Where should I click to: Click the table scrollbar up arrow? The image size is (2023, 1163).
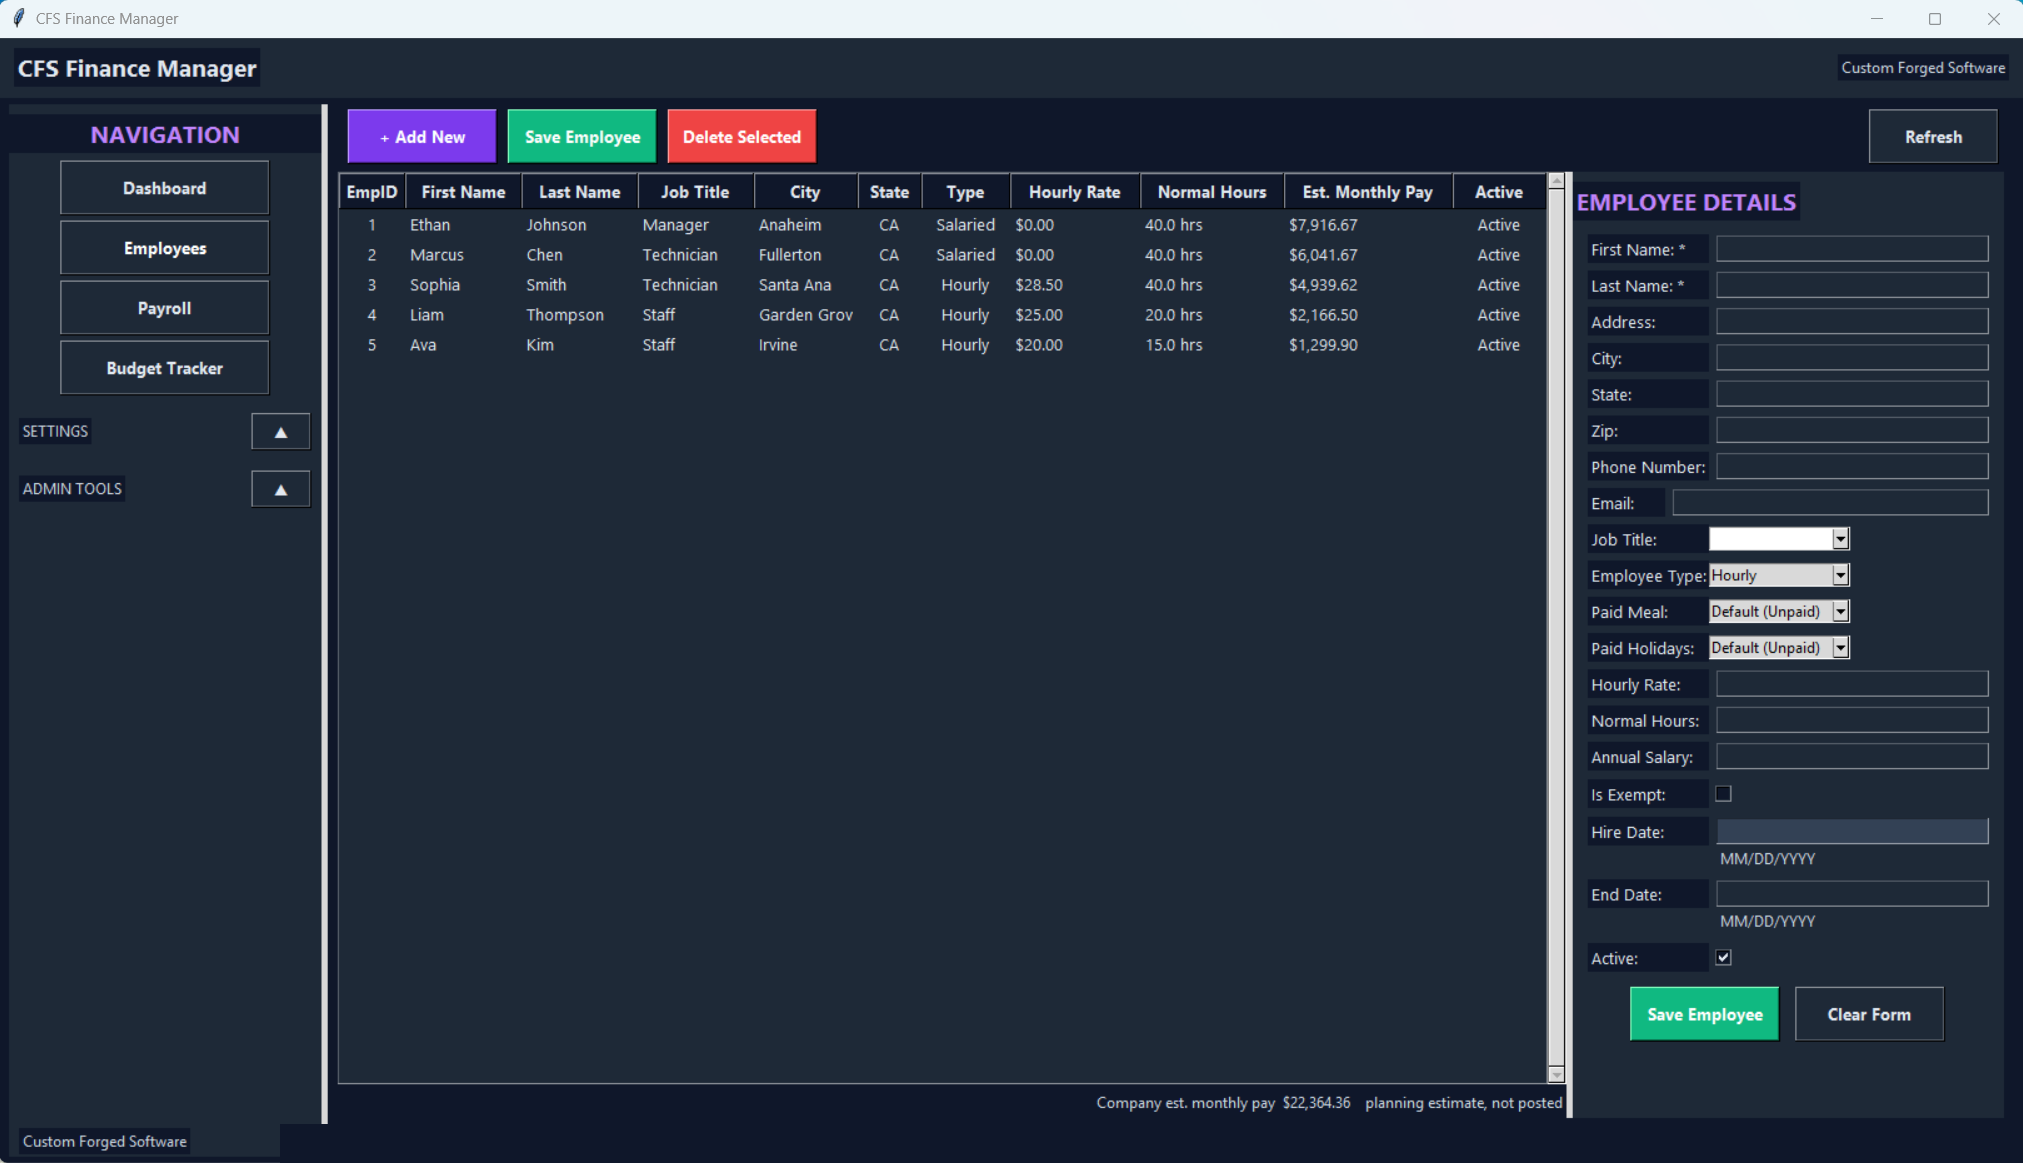[x=1556, y=181]
